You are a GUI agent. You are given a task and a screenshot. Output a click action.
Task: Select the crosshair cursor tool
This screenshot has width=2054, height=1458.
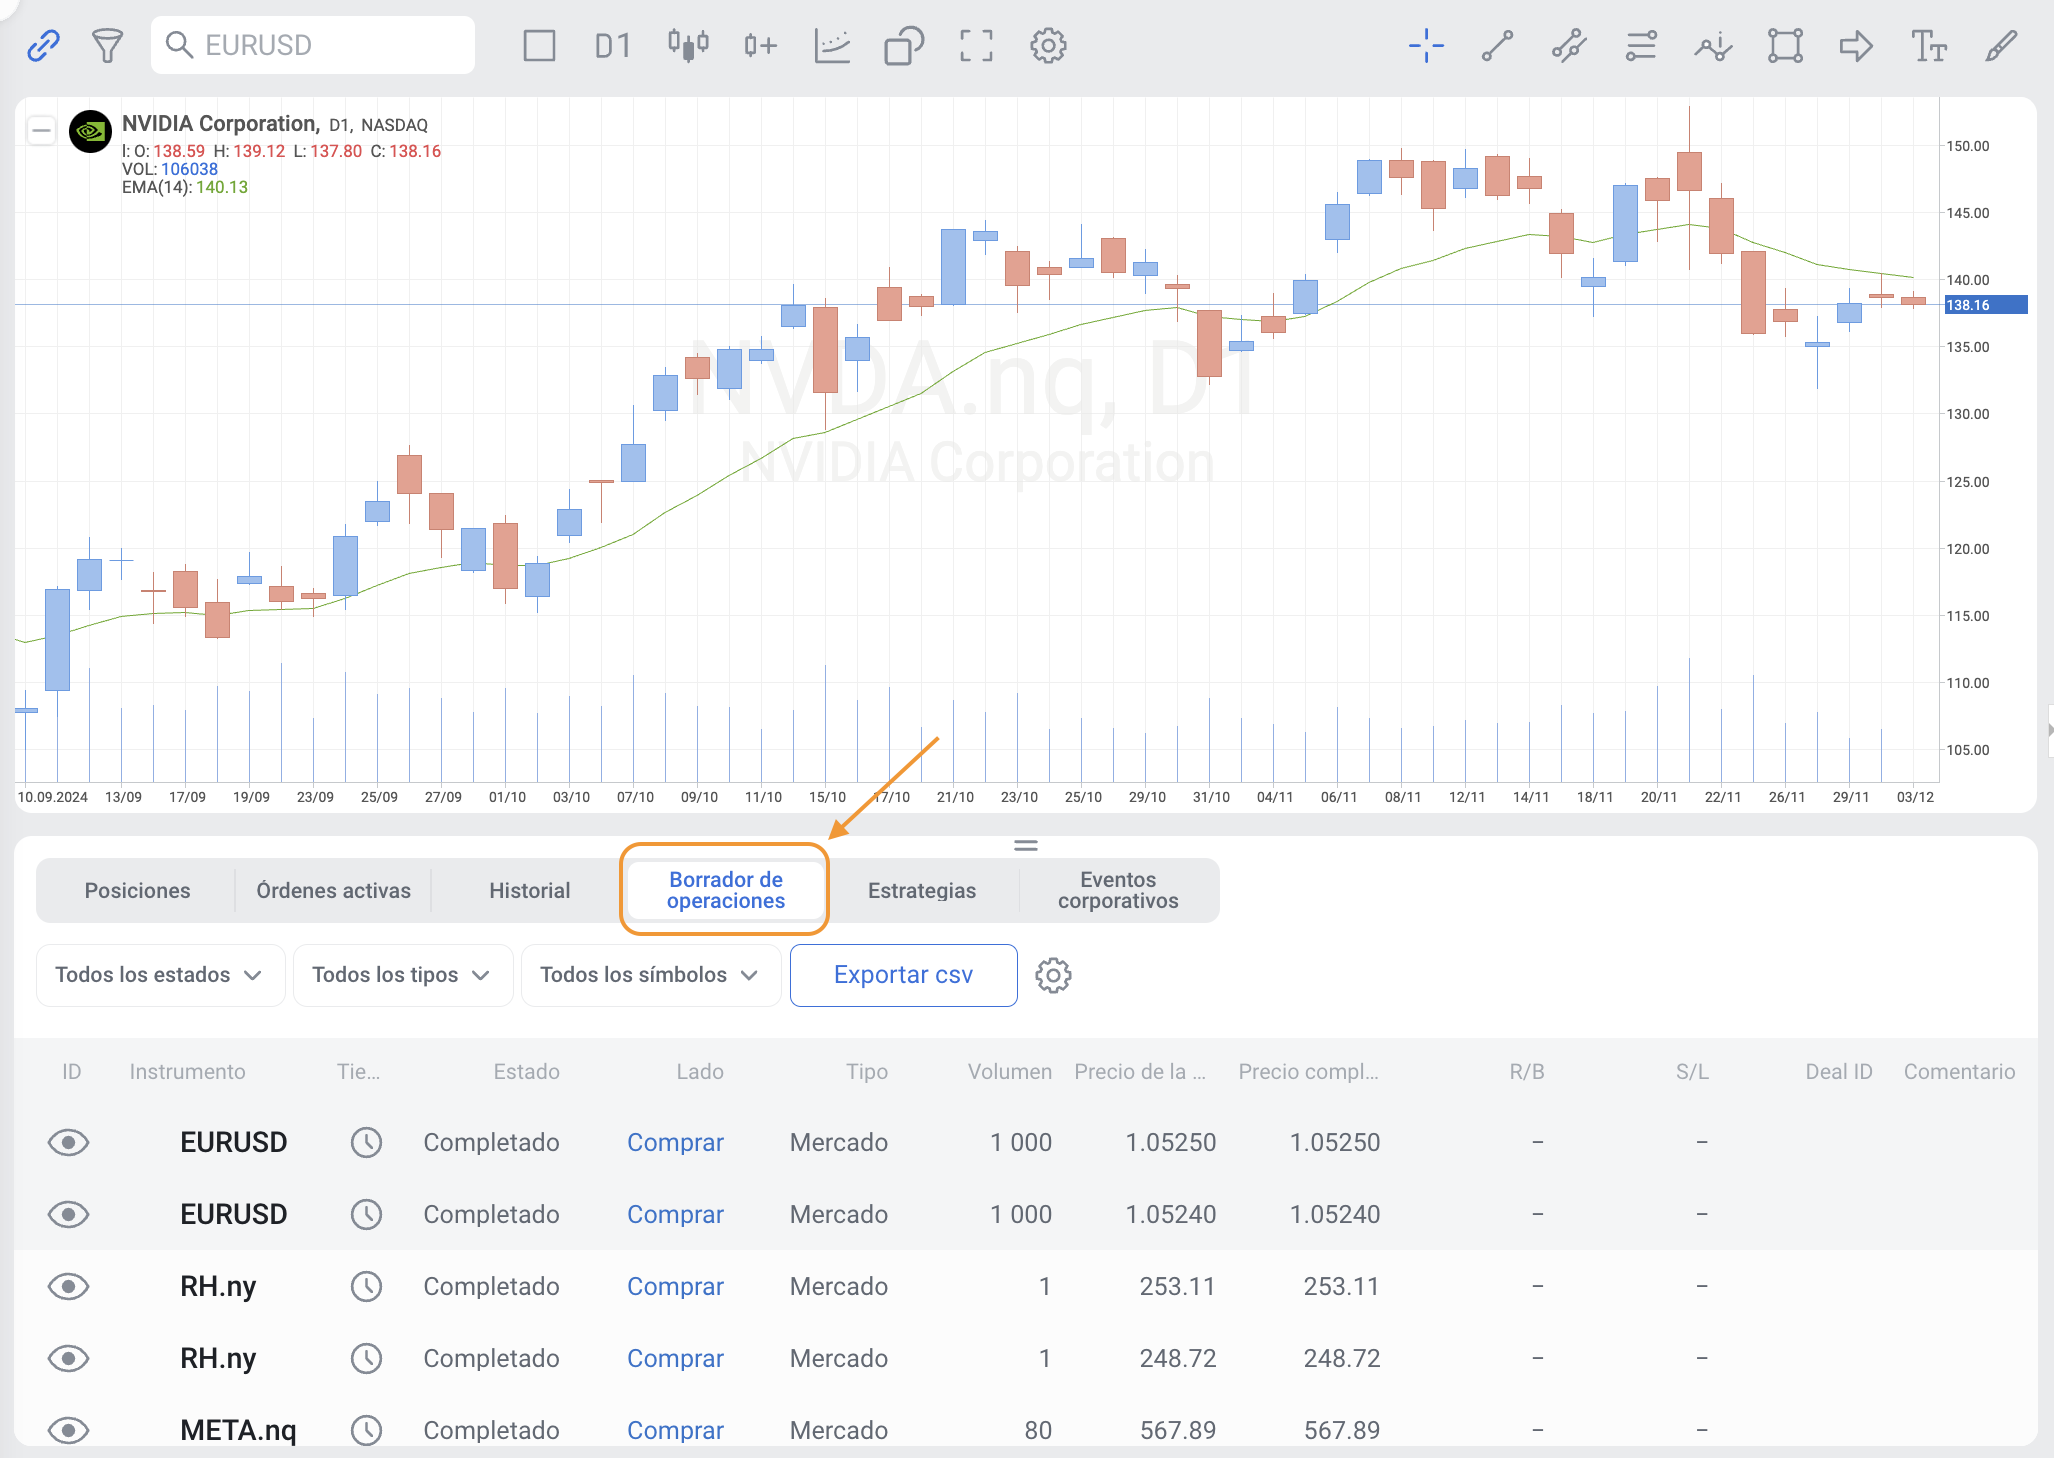point(1426,45)
